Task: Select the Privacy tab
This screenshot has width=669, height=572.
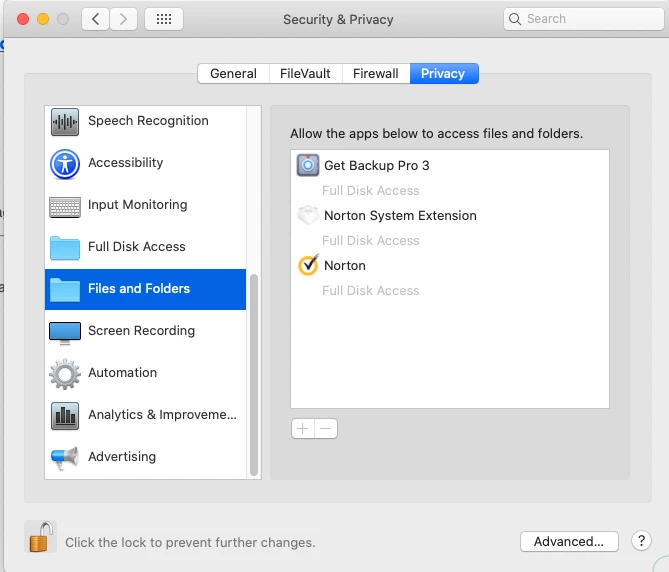Action: pos(443,73)
